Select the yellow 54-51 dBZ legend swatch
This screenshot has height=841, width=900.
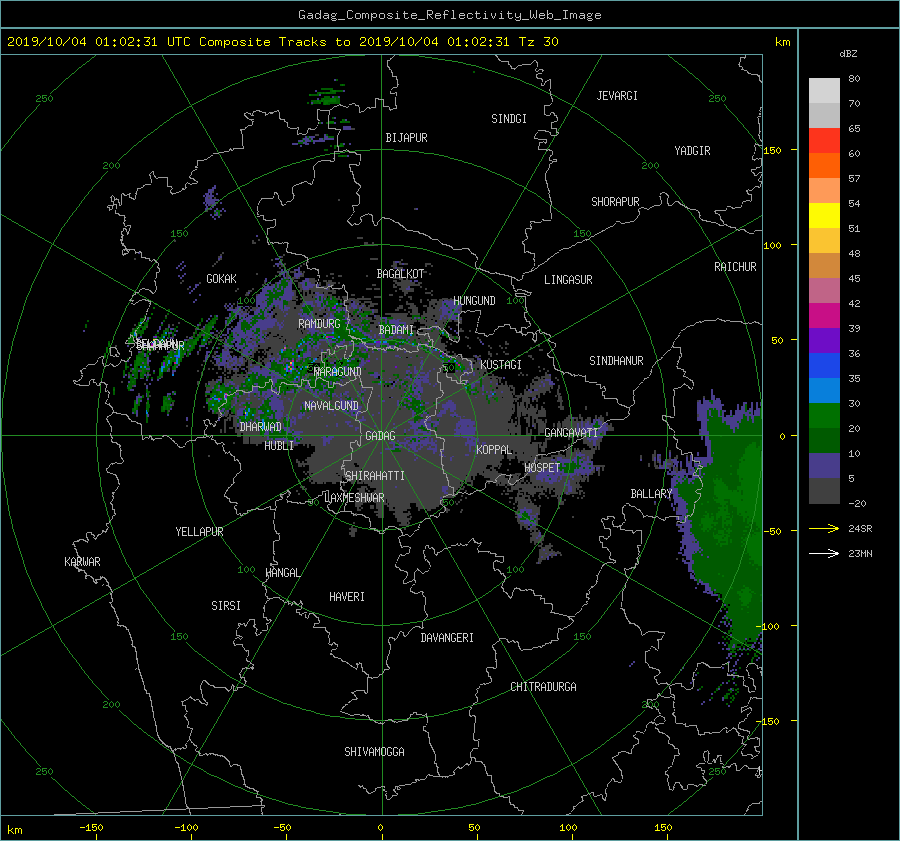[824, 215]
